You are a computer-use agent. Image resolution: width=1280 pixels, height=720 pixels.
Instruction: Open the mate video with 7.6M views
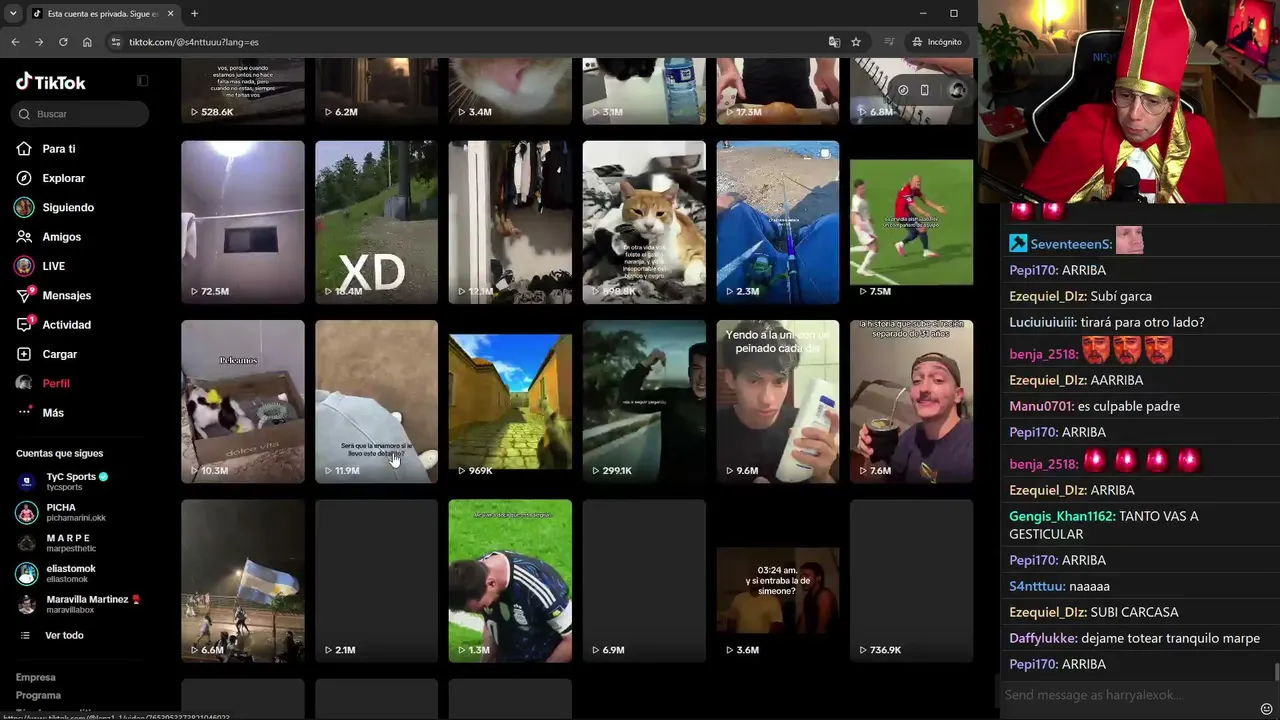(x=911, y=401)
